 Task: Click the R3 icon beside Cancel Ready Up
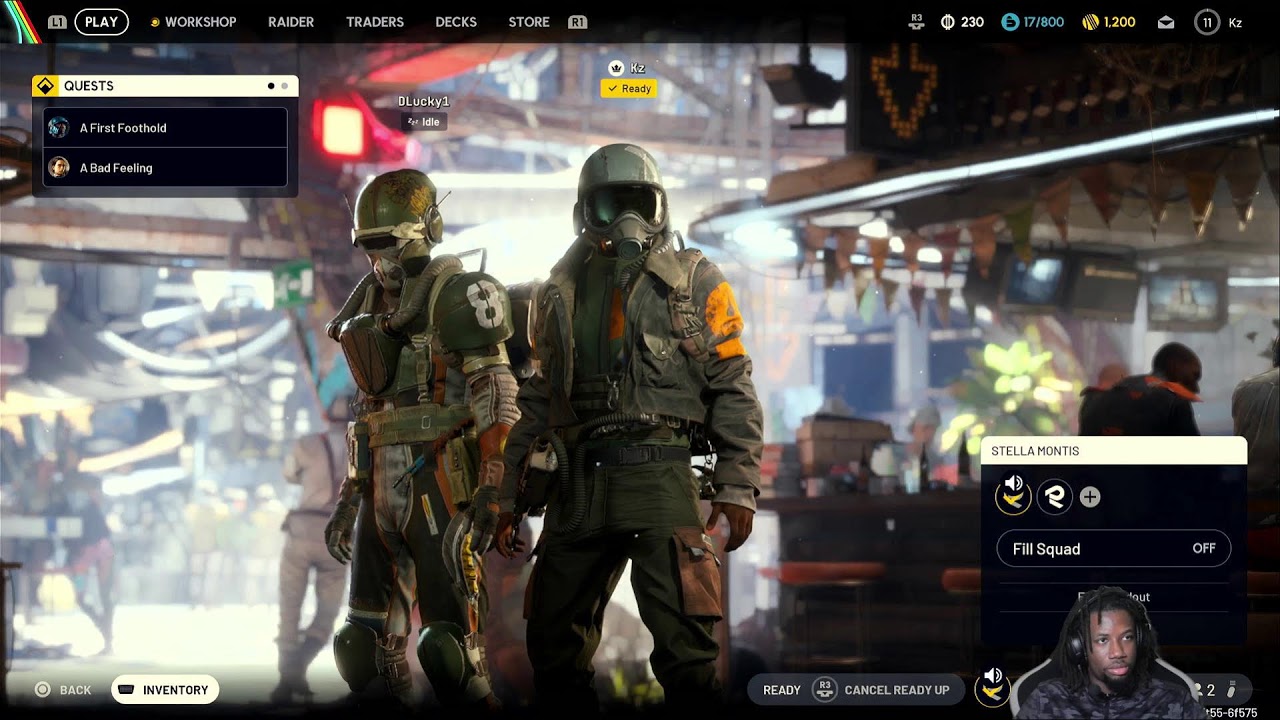825,689
